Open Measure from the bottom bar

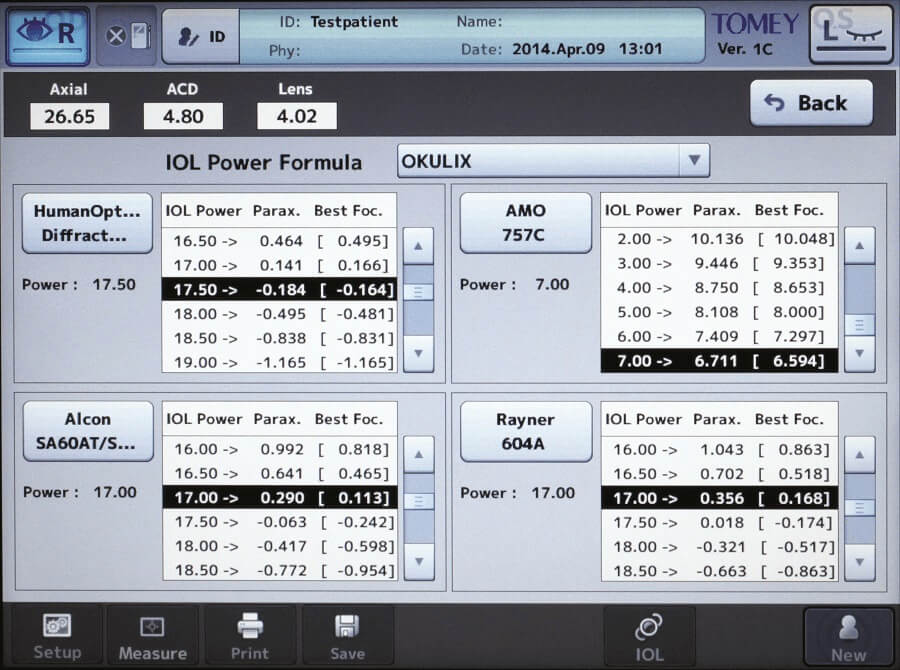click(153, 636)
